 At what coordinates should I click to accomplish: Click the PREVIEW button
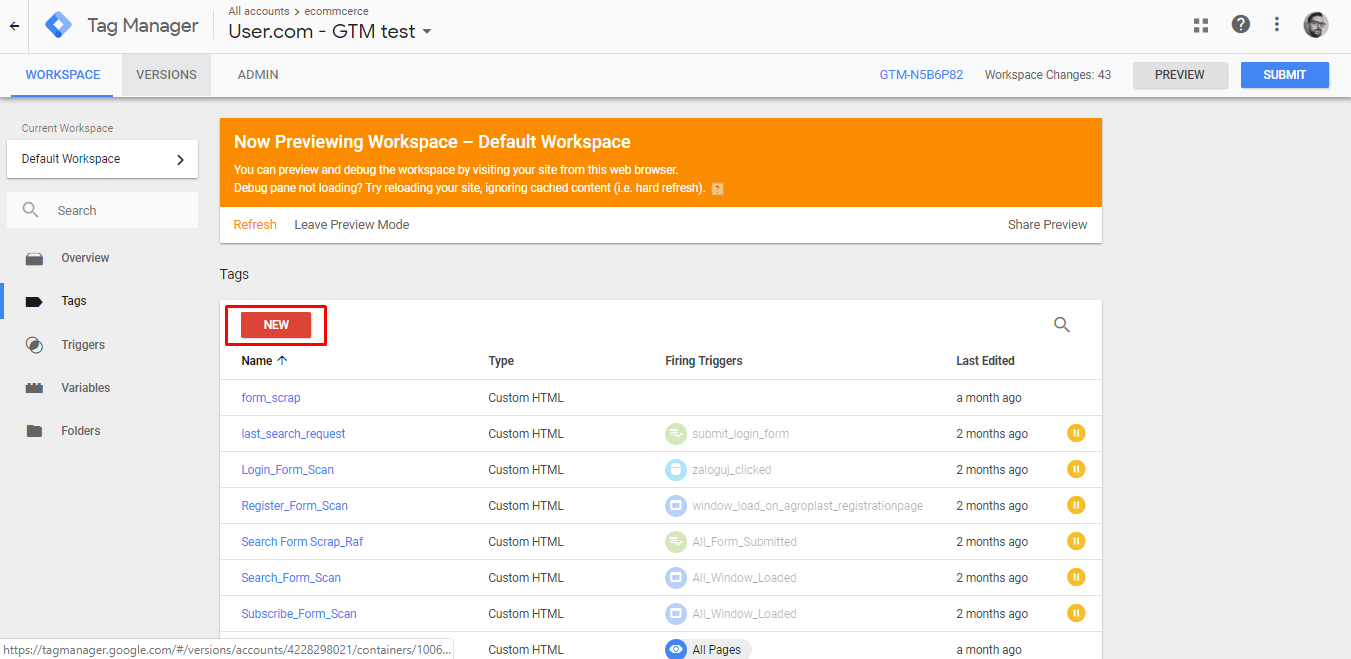coord(1180,75)
